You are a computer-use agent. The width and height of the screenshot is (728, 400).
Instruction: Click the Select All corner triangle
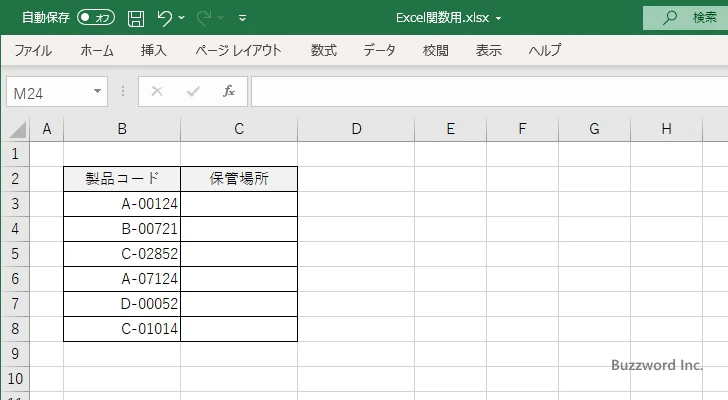pos(17,129)
